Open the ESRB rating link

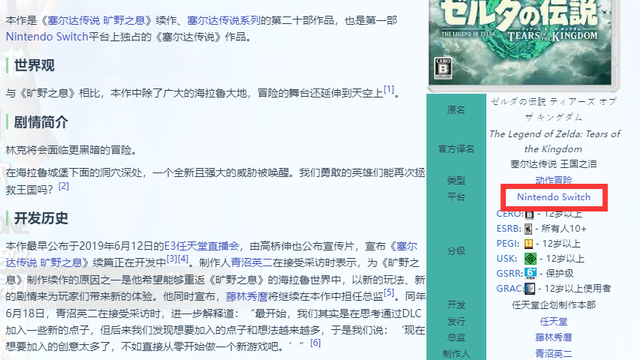click(x=509, y=229)
